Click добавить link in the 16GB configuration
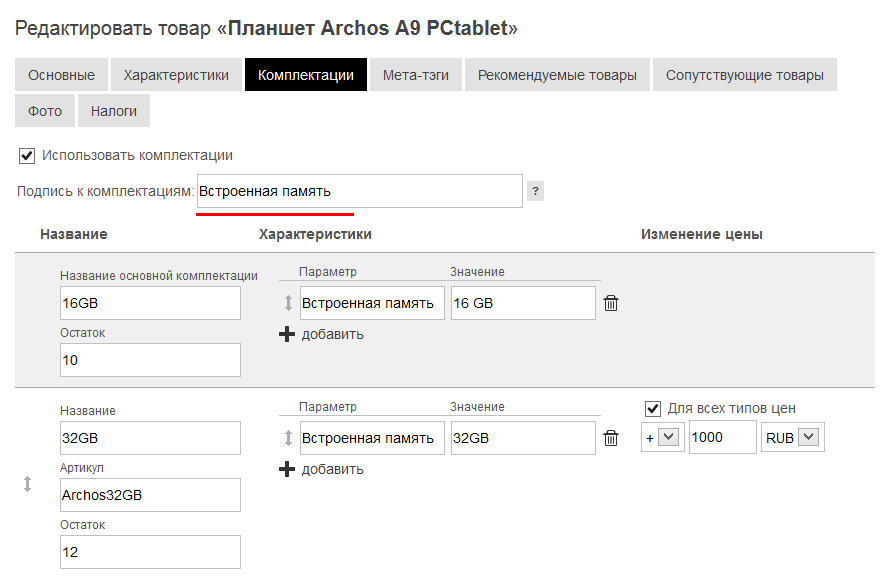The image size is (888, 584). [x=332, y=334]
